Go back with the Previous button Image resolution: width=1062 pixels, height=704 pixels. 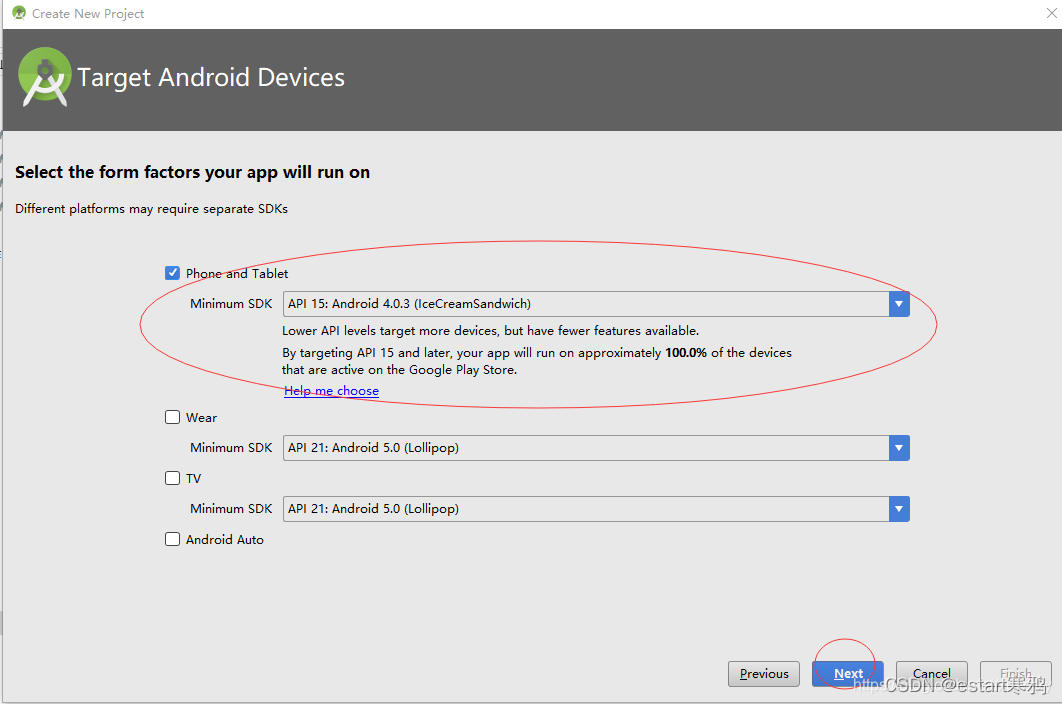764,674
